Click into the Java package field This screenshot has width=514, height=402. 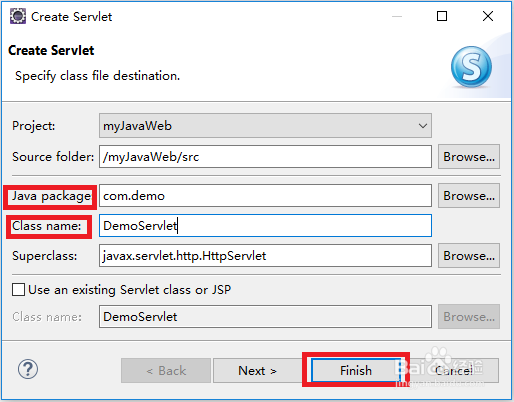265,196
